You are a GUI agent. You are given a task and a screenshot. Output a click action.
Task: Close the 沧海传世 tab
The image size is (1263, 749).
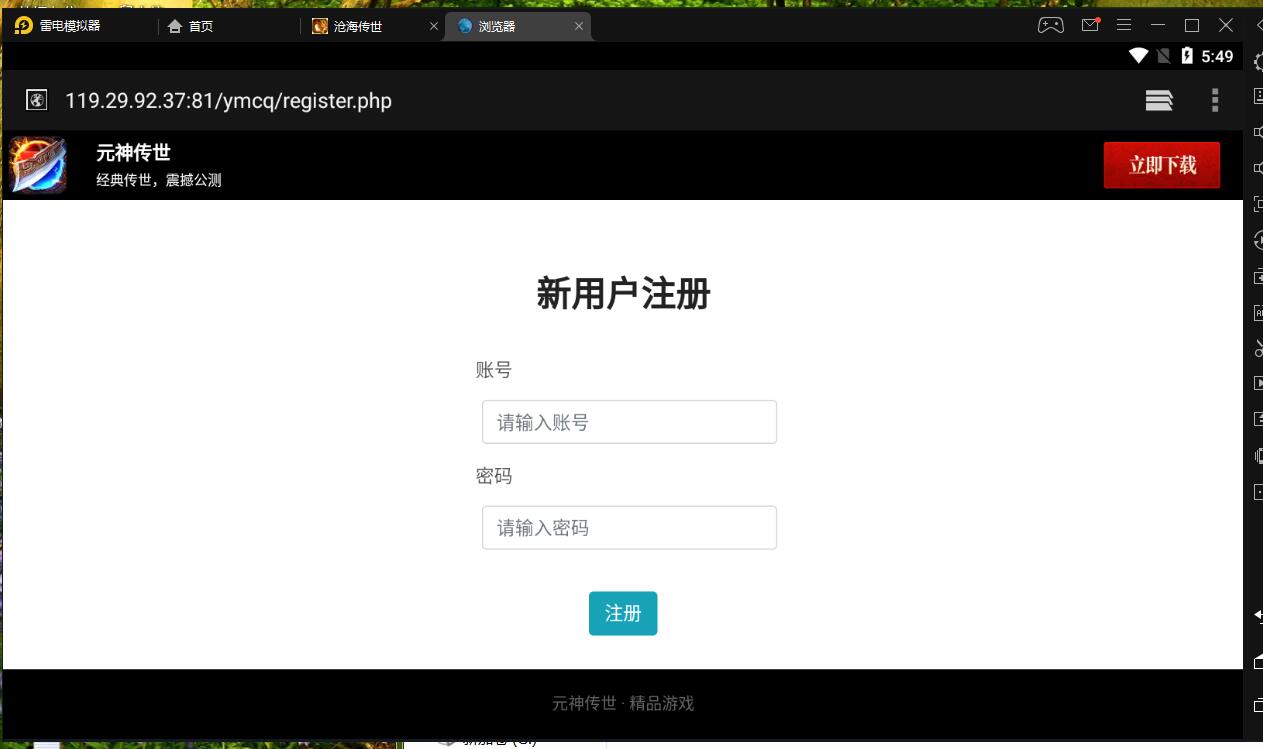[434, 26]
